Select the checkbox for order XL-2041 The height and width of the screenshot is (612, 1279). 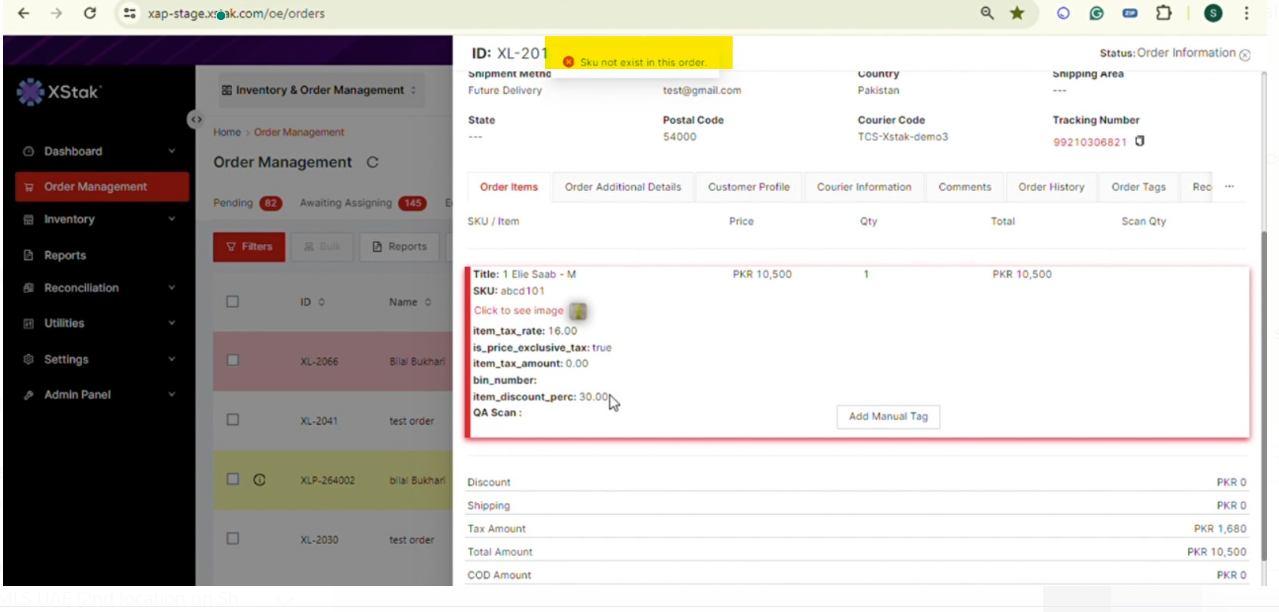click(233, 420)
